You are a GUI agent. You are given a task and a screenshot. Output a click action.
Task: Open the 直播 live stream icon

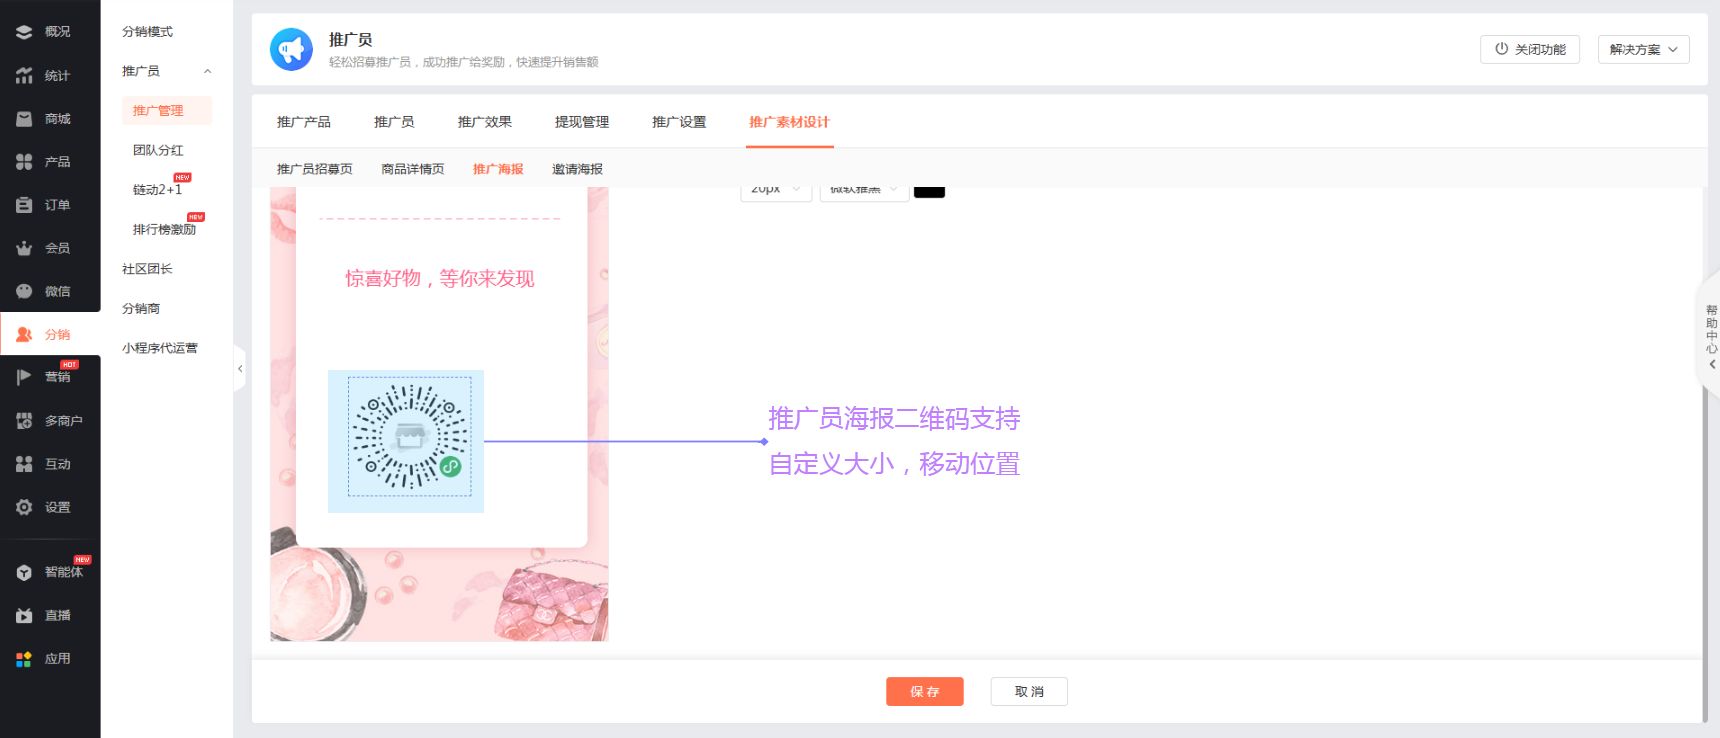click(24, 616)
